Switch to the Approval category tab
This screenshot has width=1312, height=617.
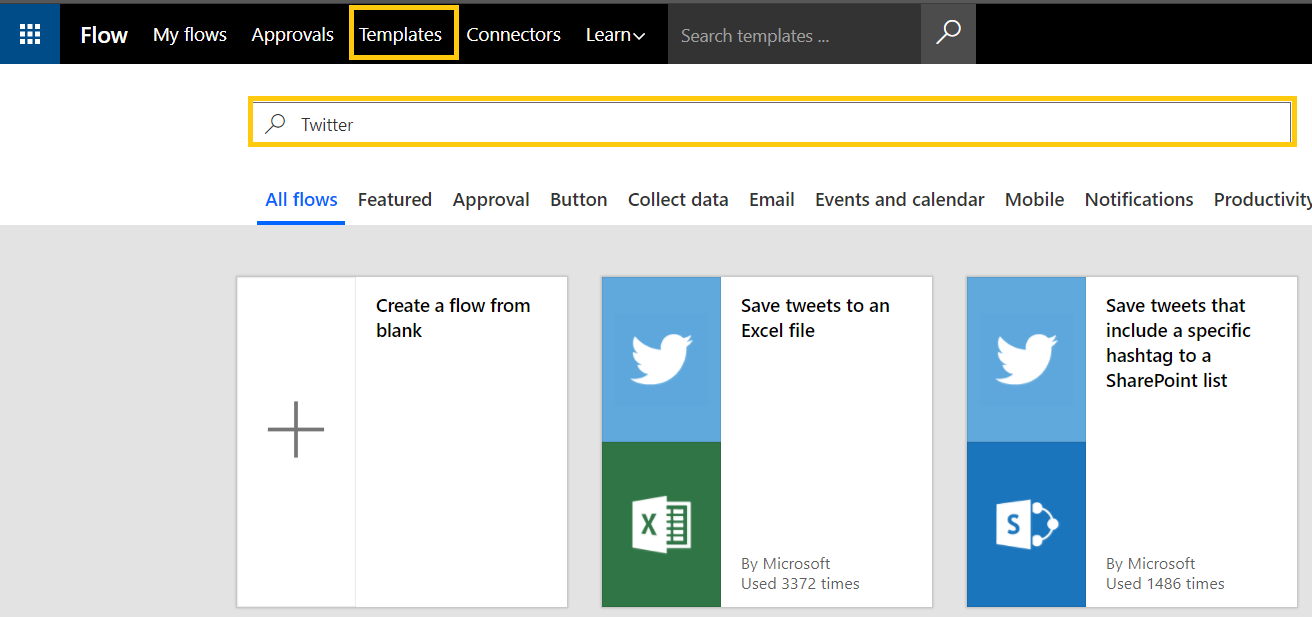tap(491, 199)
